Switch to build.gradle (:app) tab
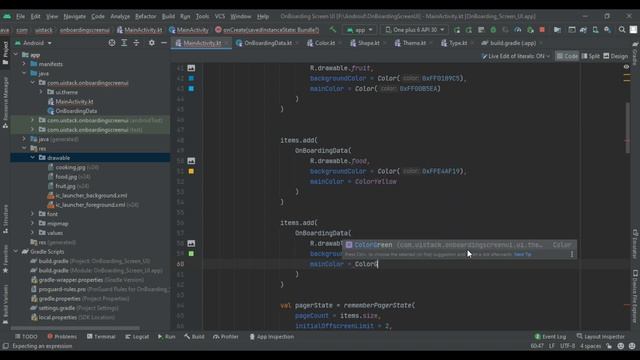The height and width of the screenshot is (360, 640). (513, 43)
